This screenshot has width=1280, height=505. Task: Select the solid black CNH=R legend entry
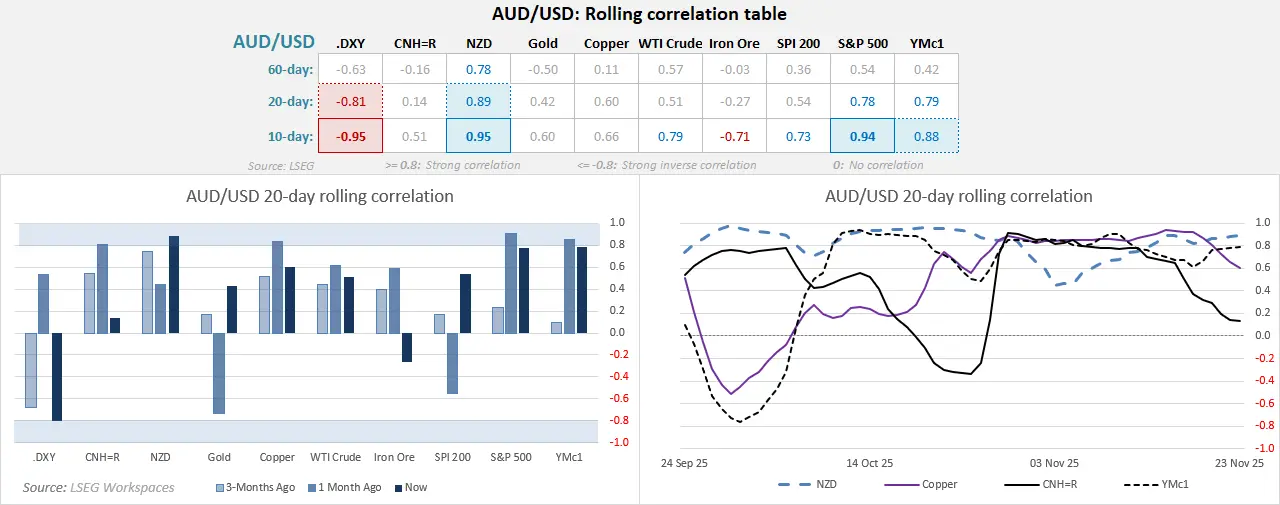pos(1022,484)
